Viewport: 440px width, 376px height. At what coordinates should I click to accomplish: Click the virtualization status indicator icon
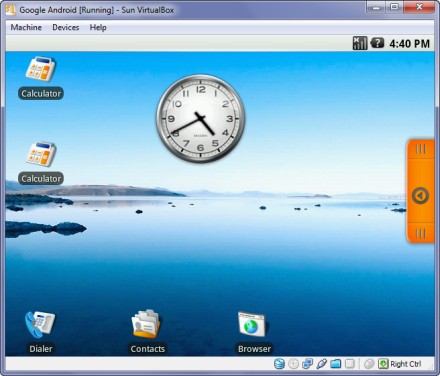(350, 364)
